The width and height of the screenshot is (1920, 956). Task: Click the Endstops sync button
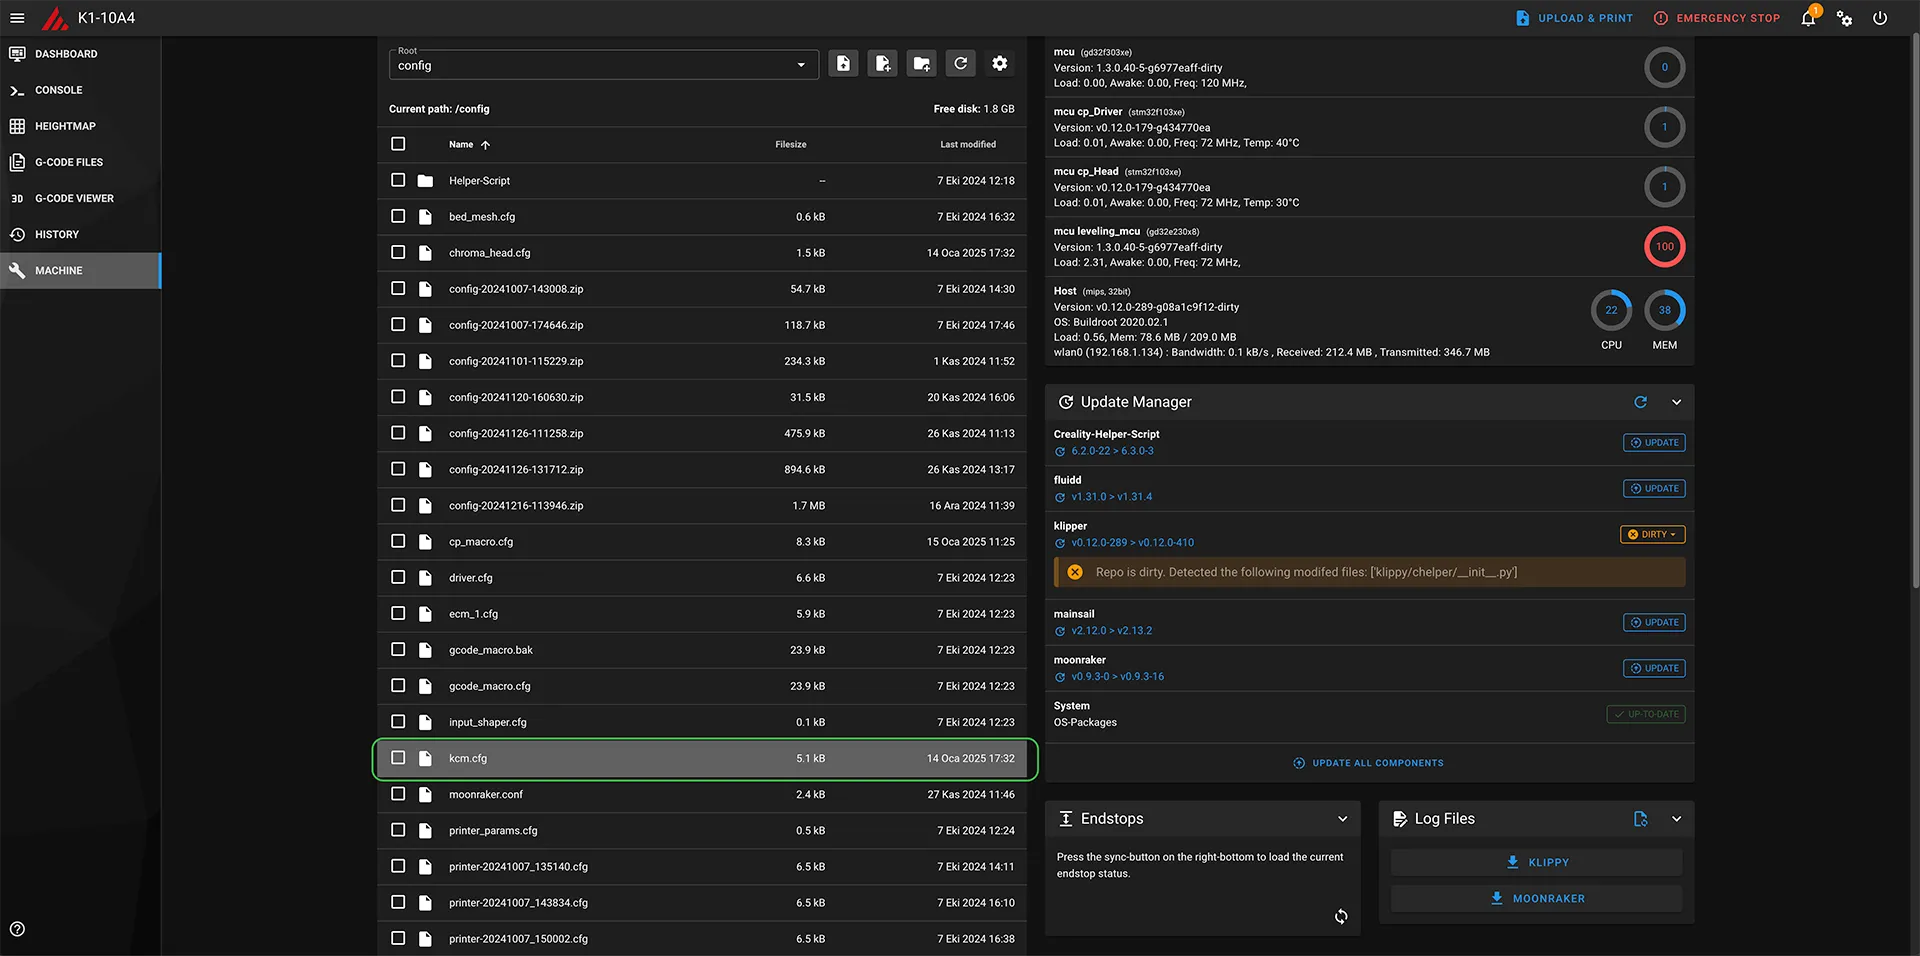[1341, 916]
